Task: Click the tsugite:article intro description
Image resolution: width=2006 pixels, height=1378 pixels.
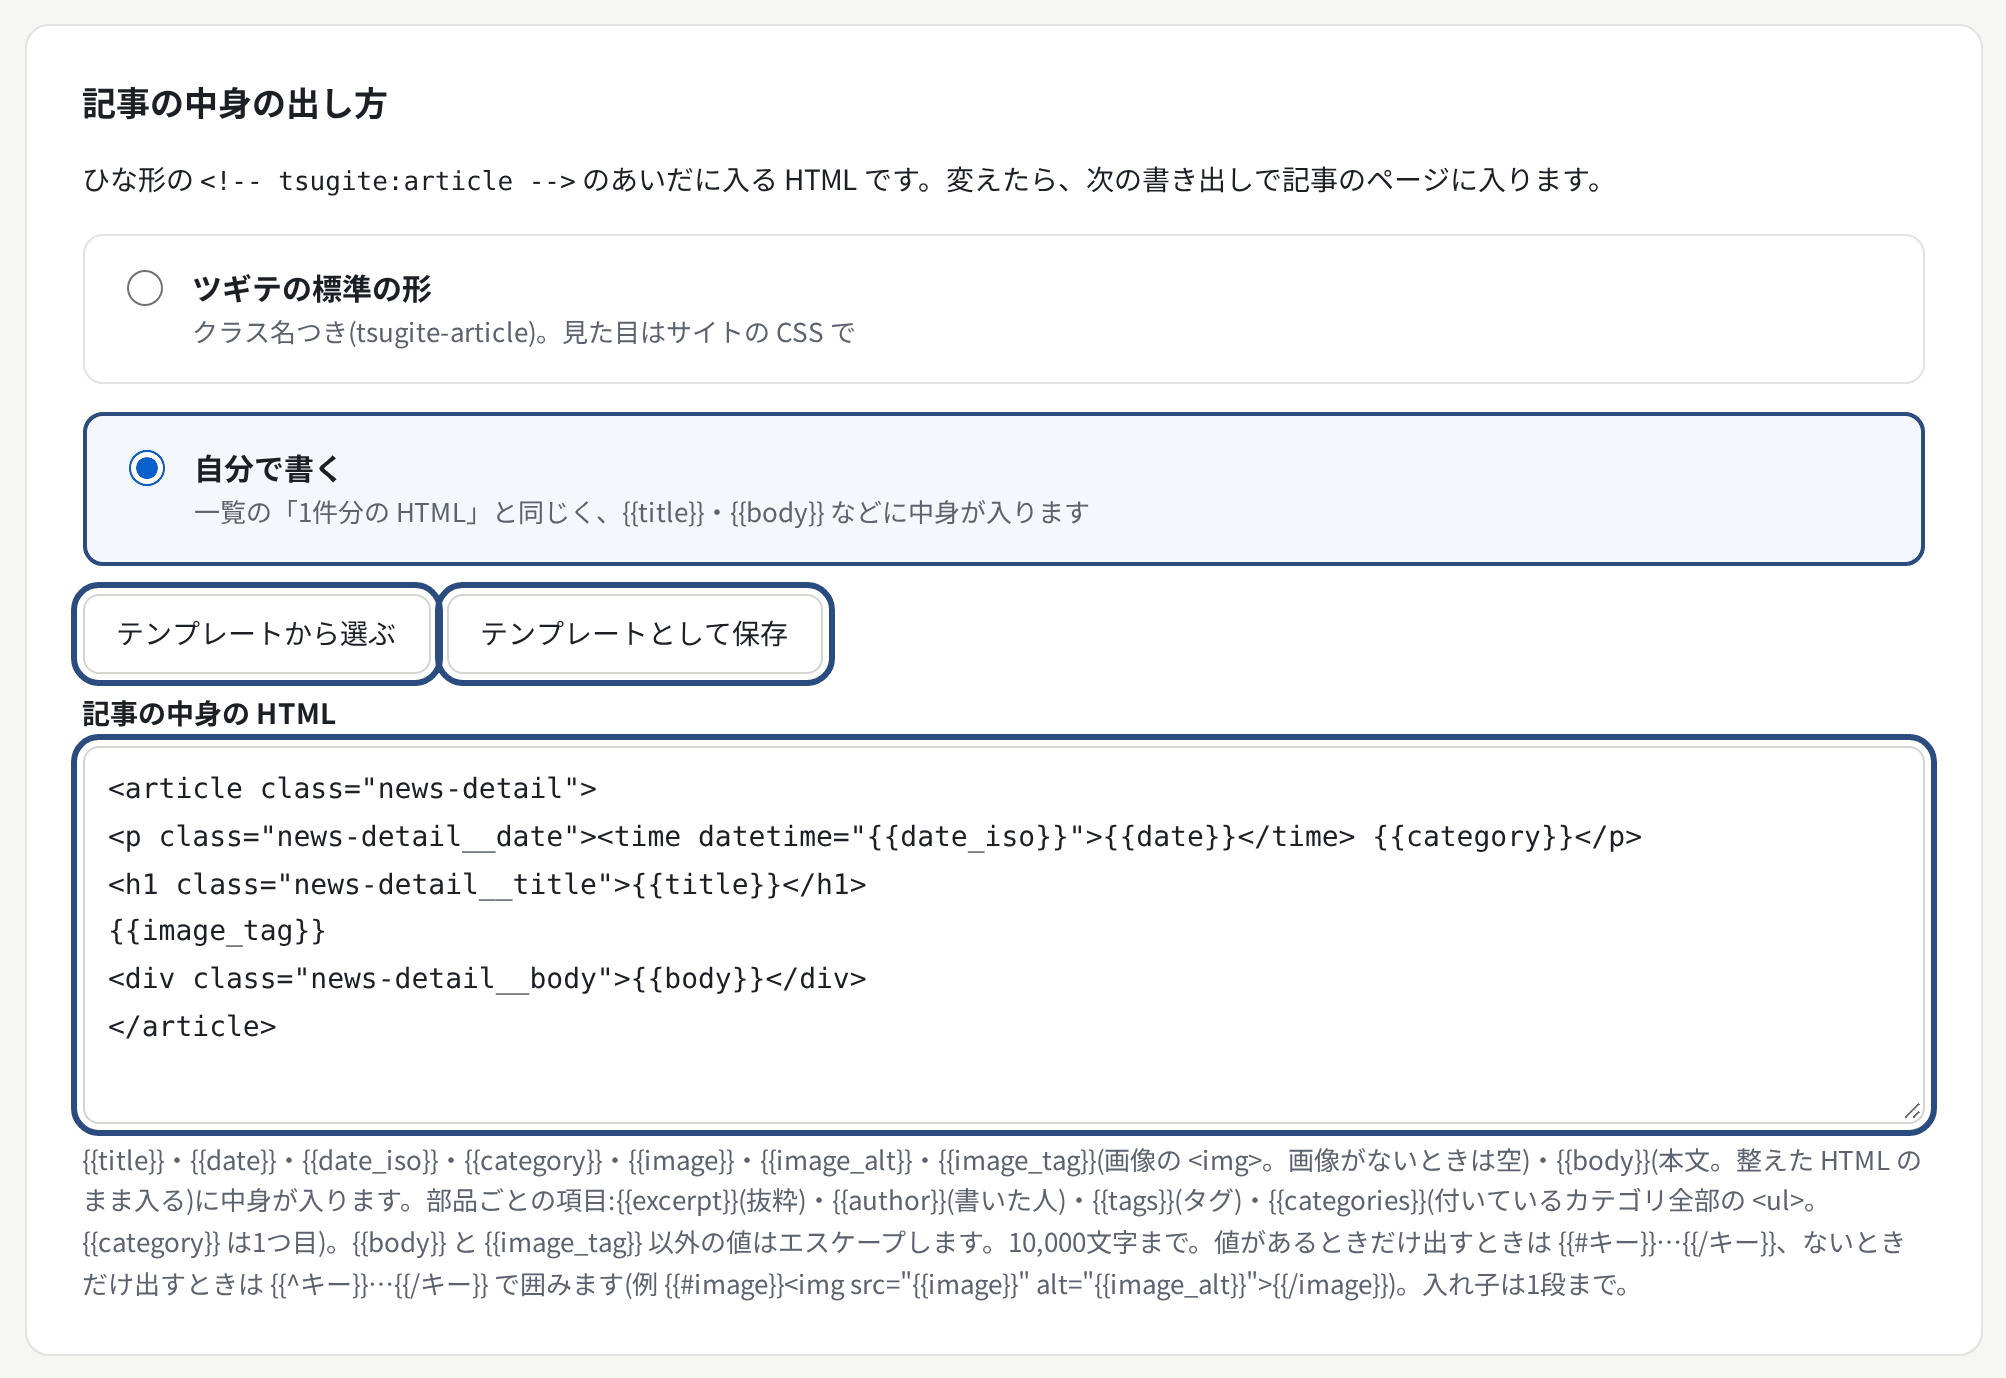Action: pyautogui.click(x=845, y=180)
